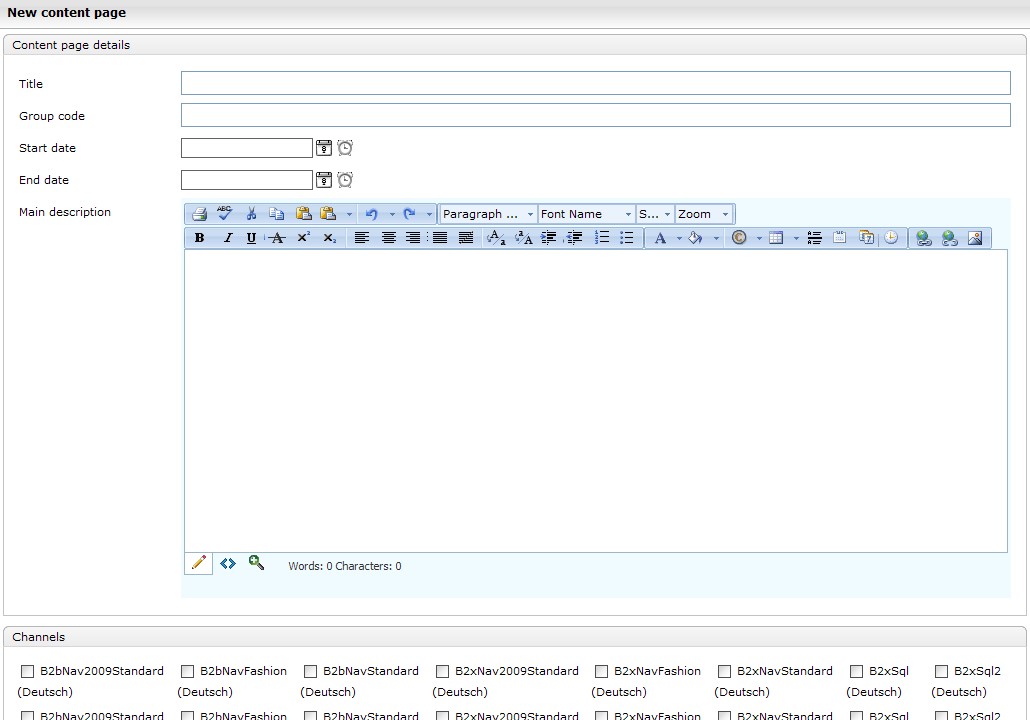Expand the symbol picker arrow
The height and width of the screenshot is (720, 1030).
point(759,238)
